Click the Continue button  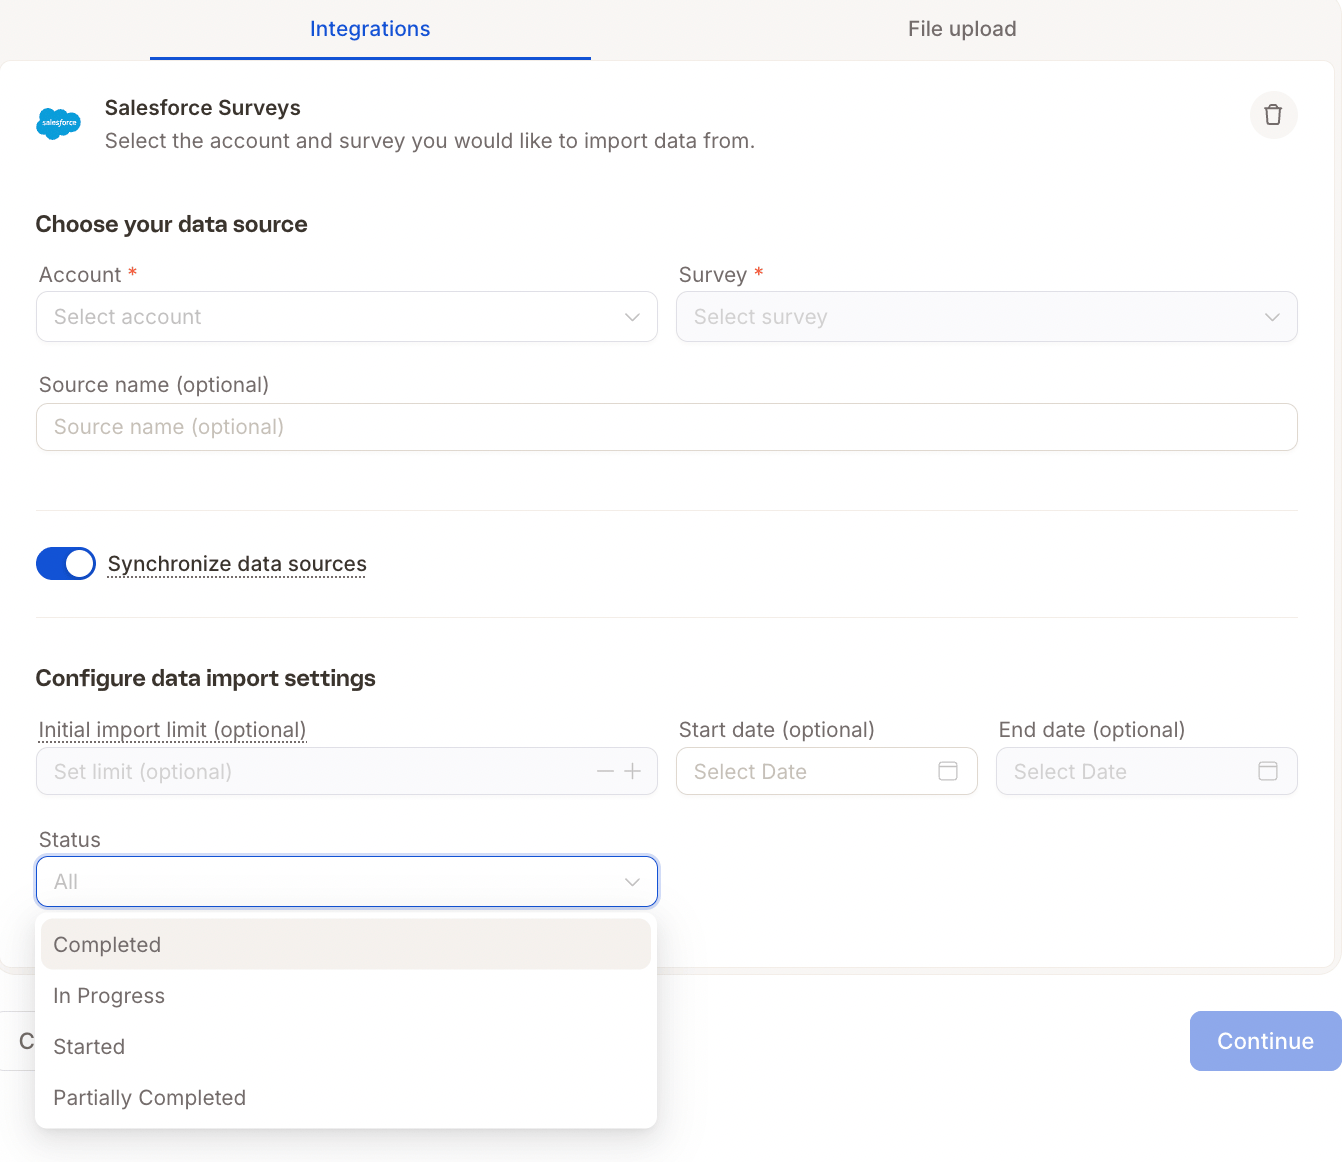coord(1265,1041)
